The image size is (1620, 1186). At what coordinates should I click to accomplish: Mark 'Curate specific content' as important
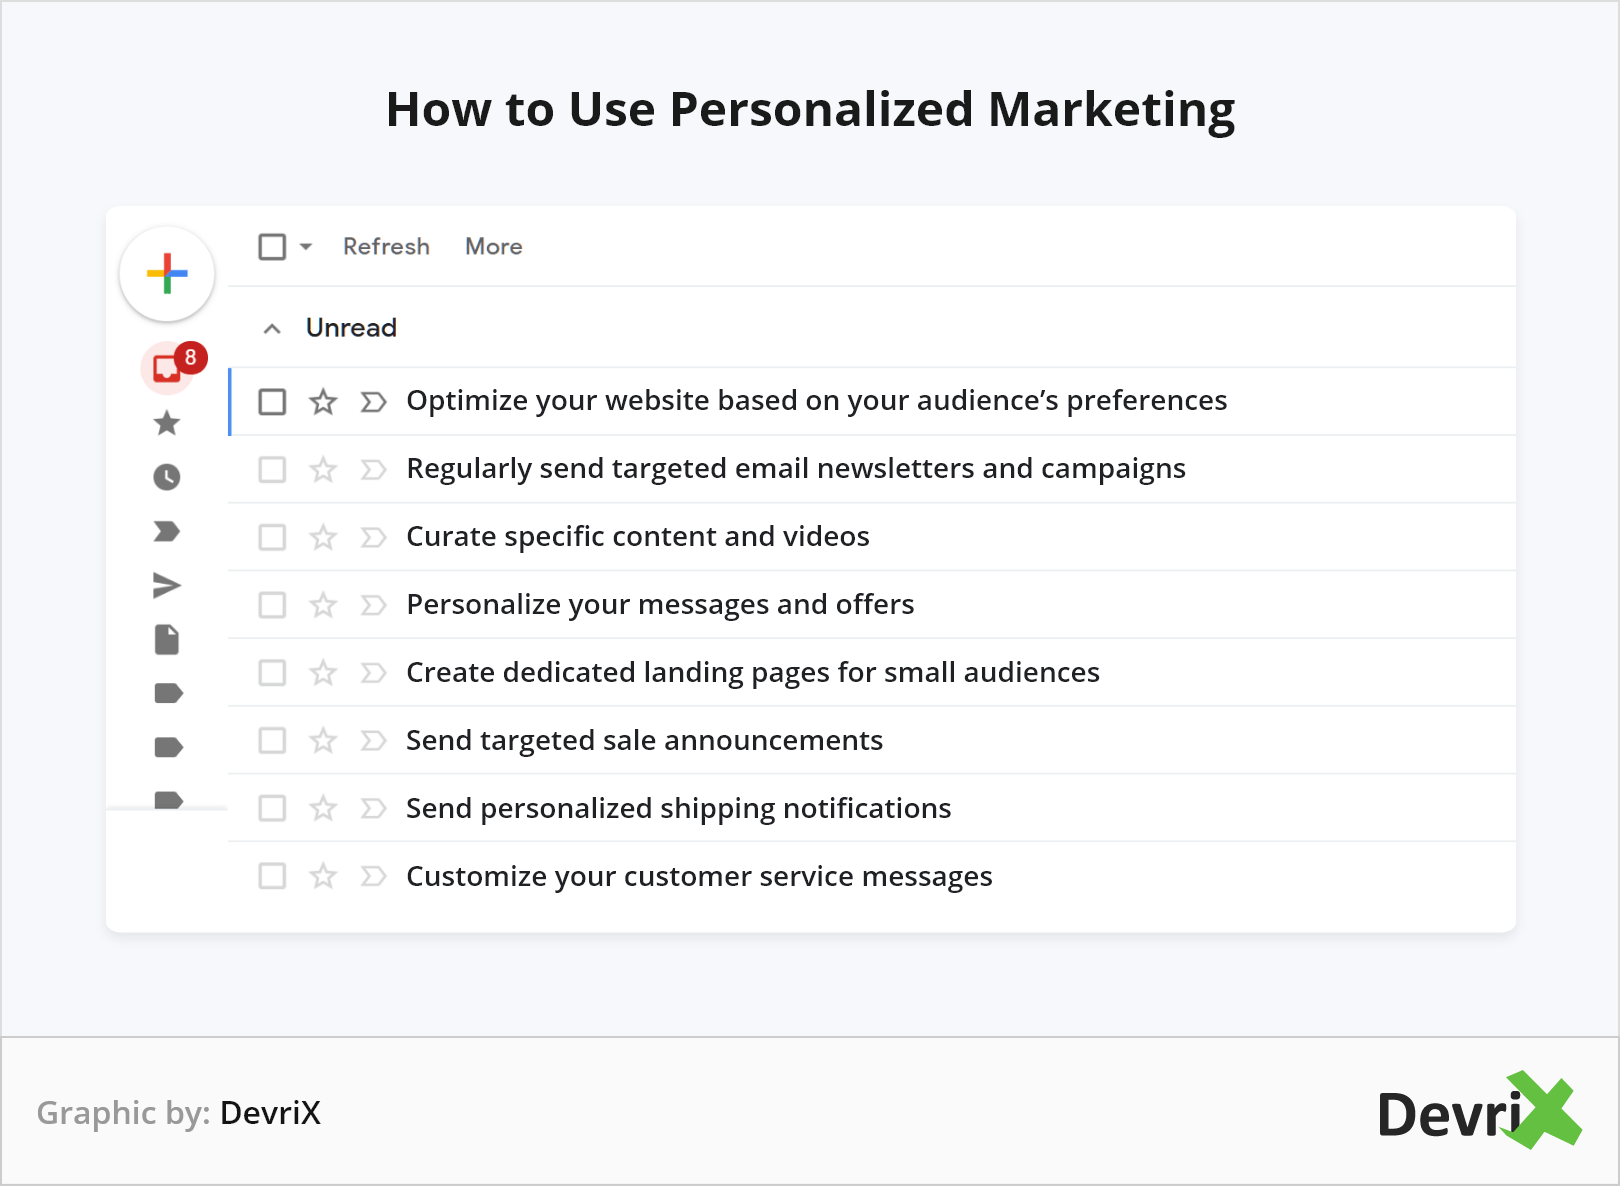point(373,538)
